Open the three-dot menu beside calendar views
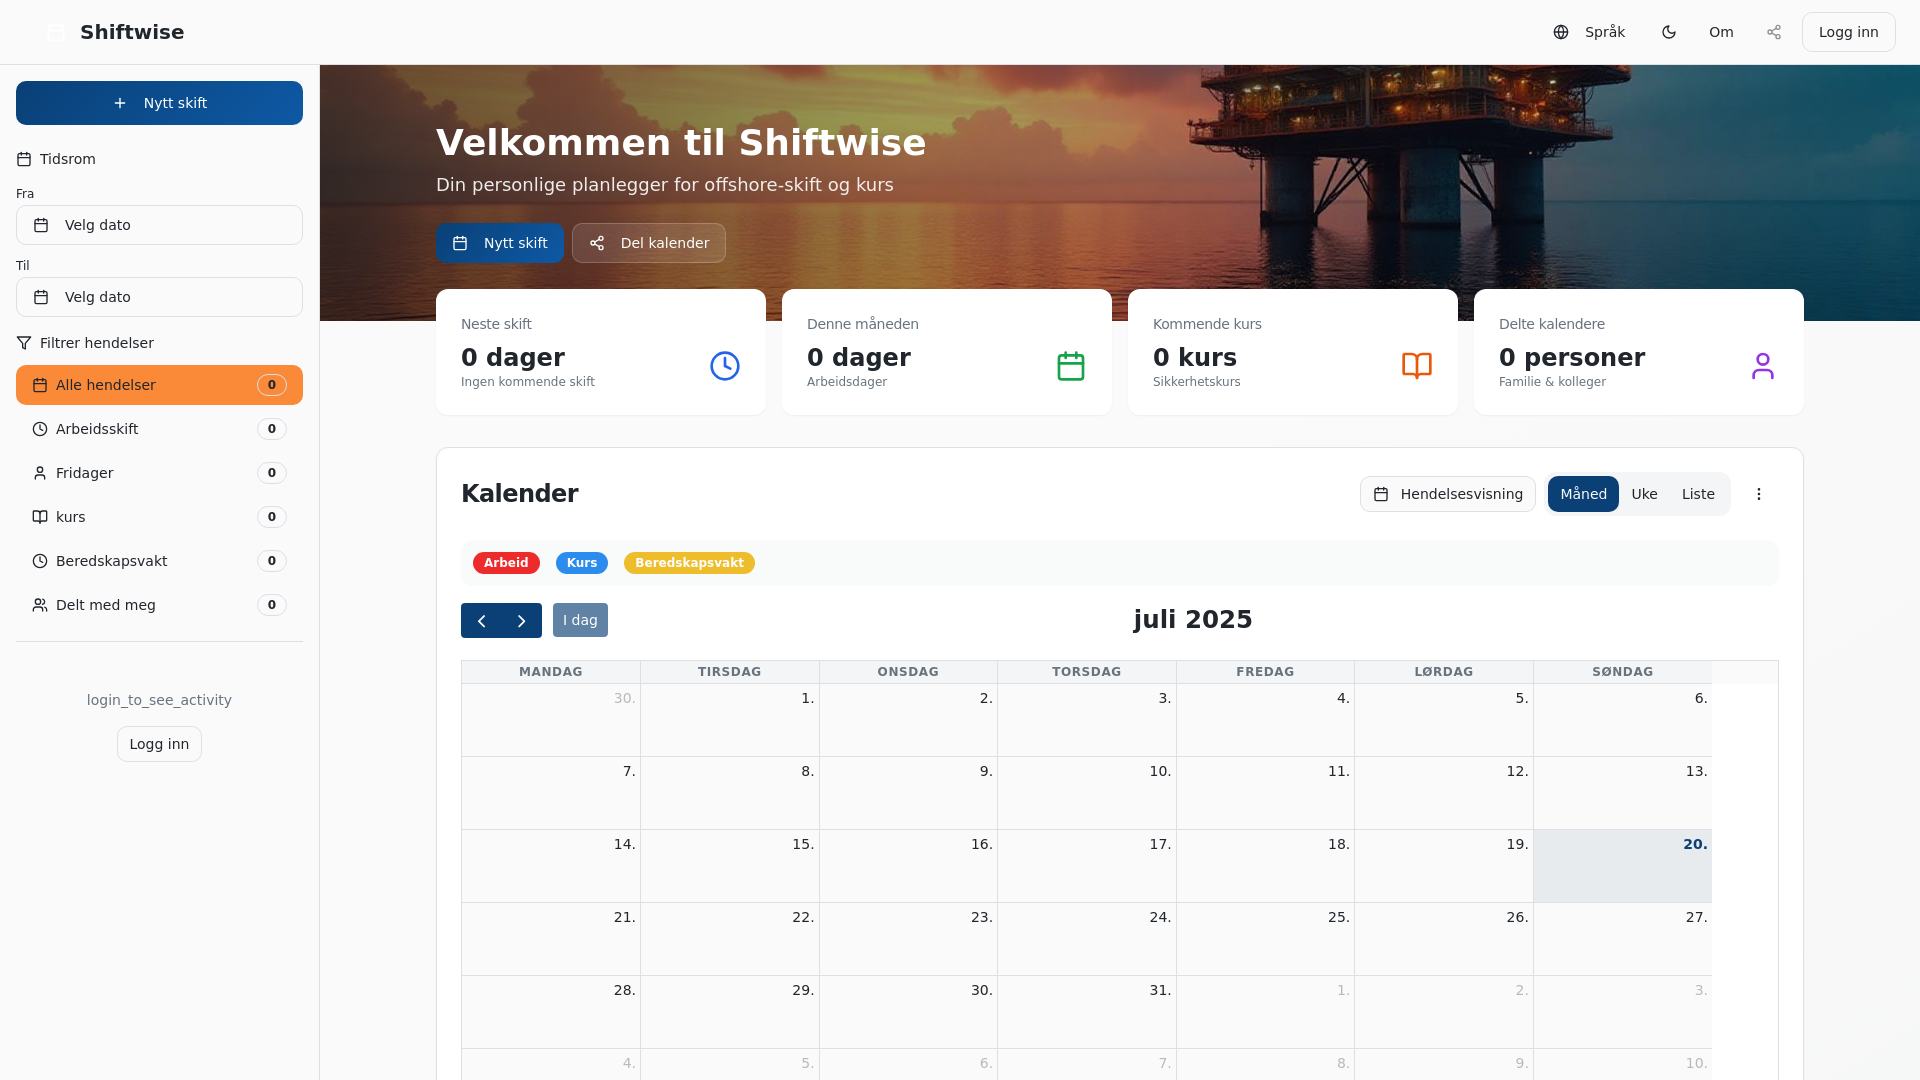Image resolution: width=1920 pixels, height=1080 pixels. 1758,493
